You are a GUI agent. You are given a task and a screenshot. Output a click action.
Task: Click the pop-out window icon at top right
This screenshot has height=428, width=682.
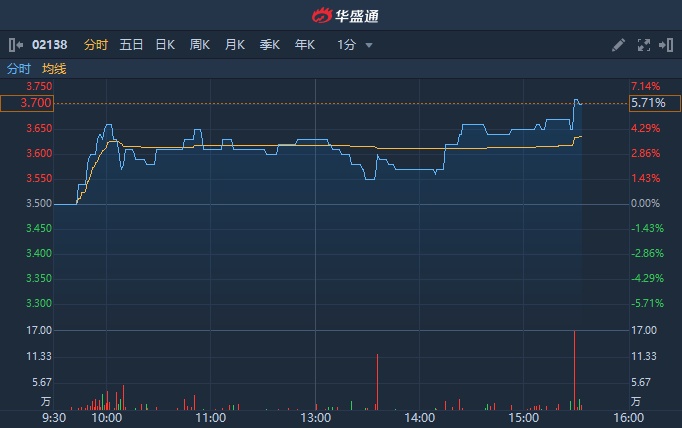click(665, 45)
